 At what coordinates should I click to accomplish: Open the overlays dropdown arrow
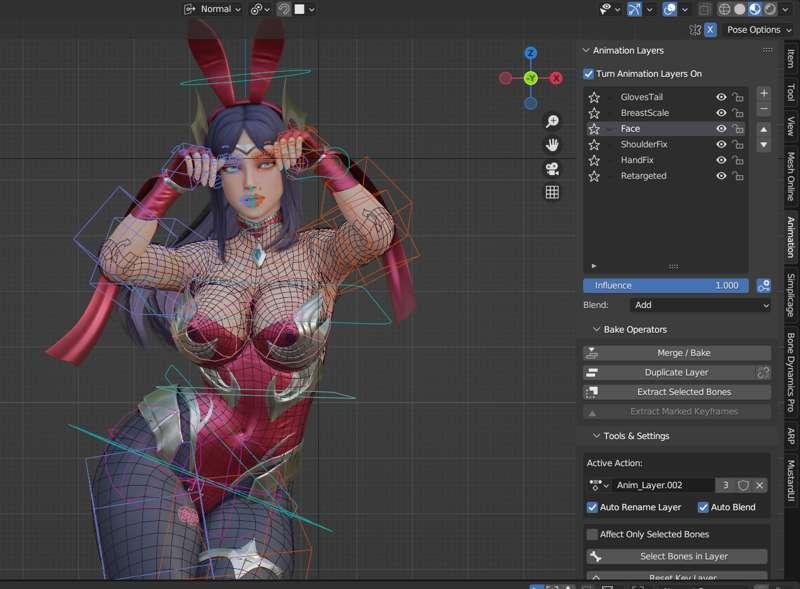point(685,9)
